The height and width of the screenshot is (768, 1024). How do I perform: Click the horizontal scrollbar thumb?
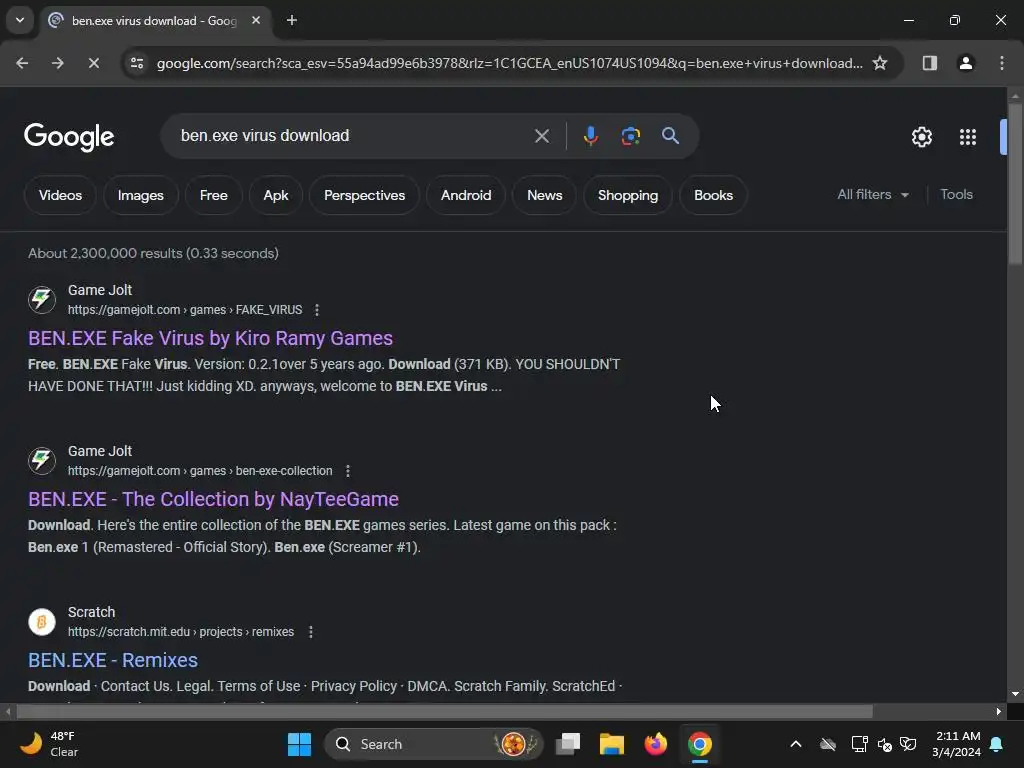[x=444, y=711]
